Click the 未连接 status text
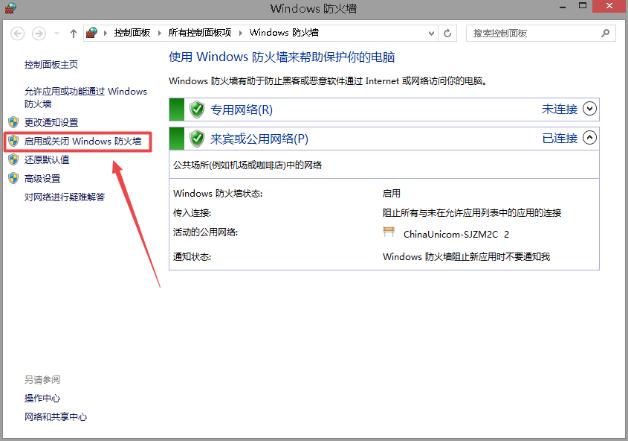The height and width of the screenshot is (441, 628). [x=560, y=109]
